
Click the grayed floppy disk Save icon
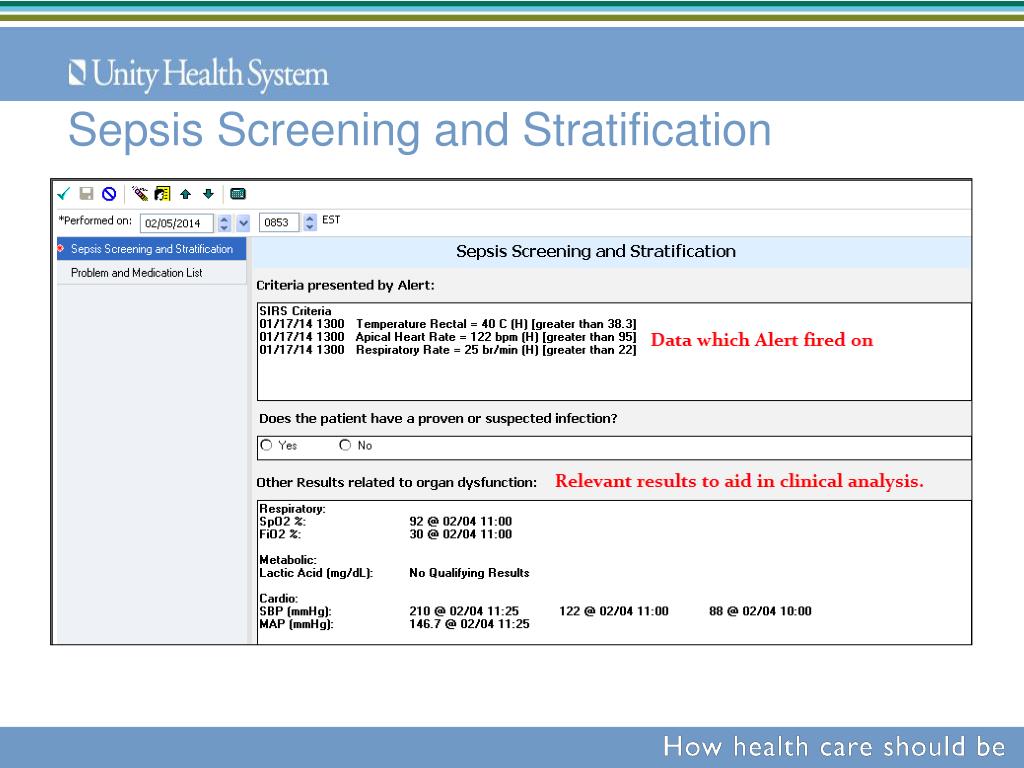click(x=86, y=193)
